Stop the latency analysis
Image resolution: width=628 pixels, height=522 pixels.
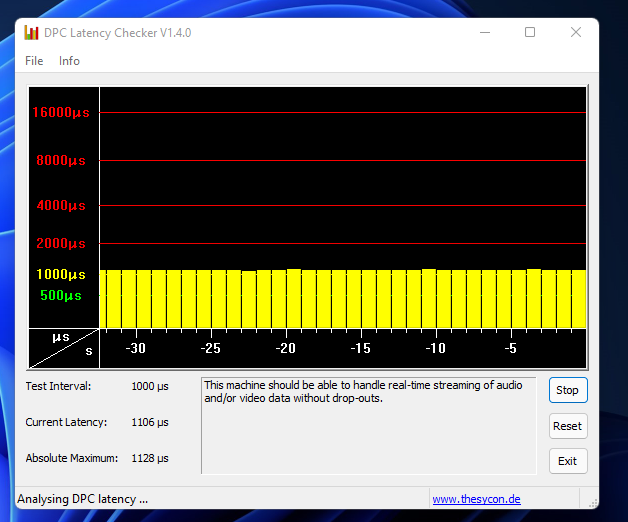pyautogui.click(x=568, y=390)
